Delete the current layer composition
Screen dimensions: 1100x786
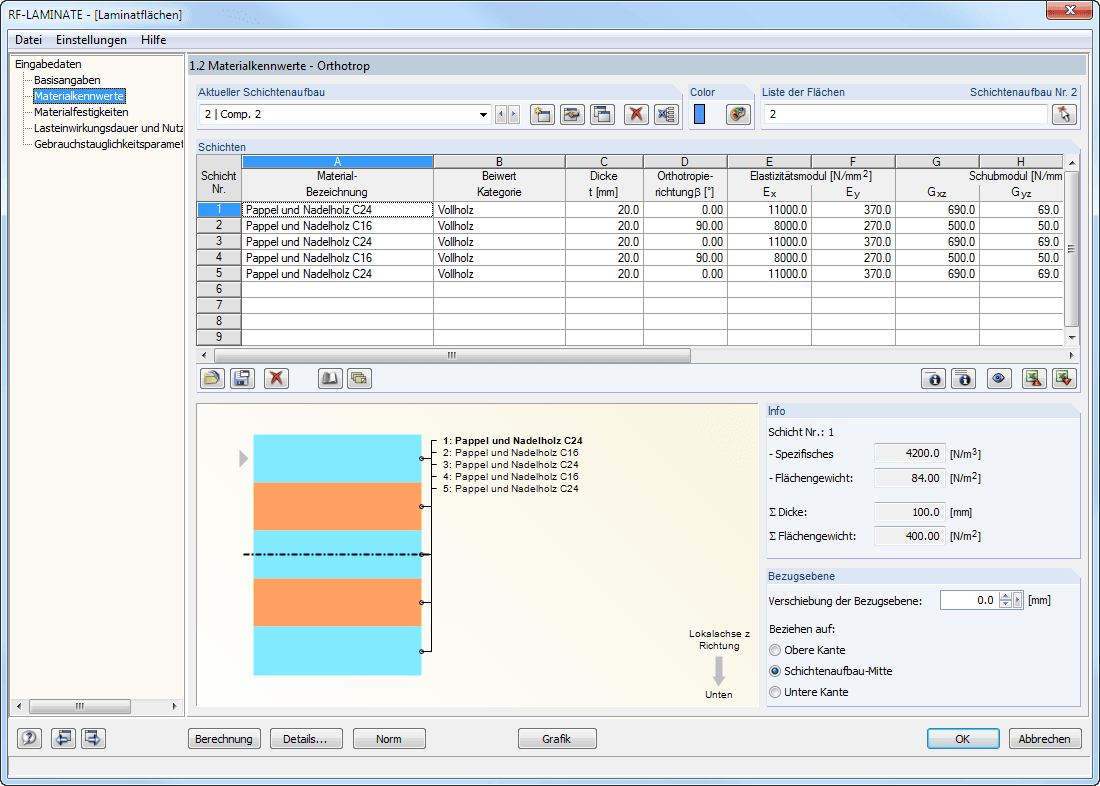pyautogui.click(x=636, y=114)
